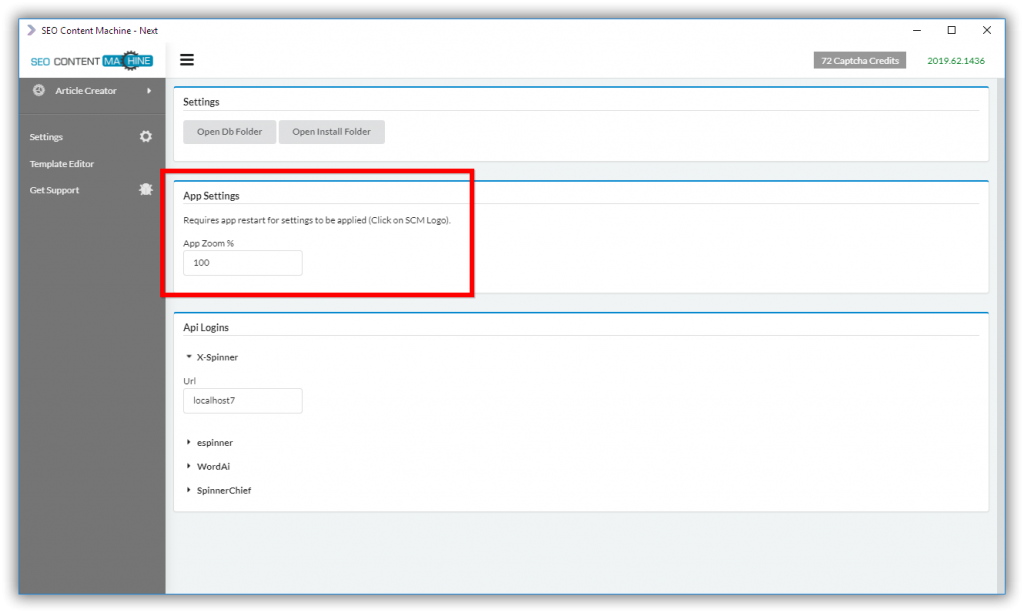Viewport: 1024px width, 613px height.
Task: Close the SEO Content Machine window
Action: click(x=987, y=30)
